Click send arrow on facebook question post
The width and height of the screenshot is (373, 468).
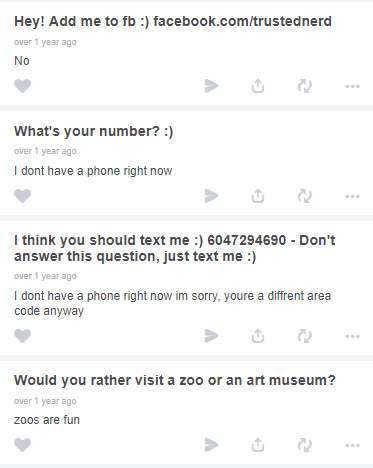coord(211,86)
